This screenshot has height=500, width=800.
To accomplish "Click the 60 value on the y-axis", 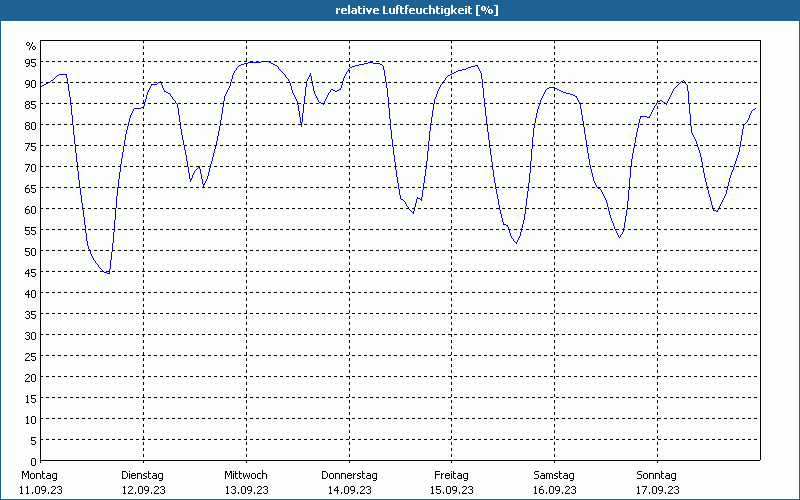I will tap(31, 210).
